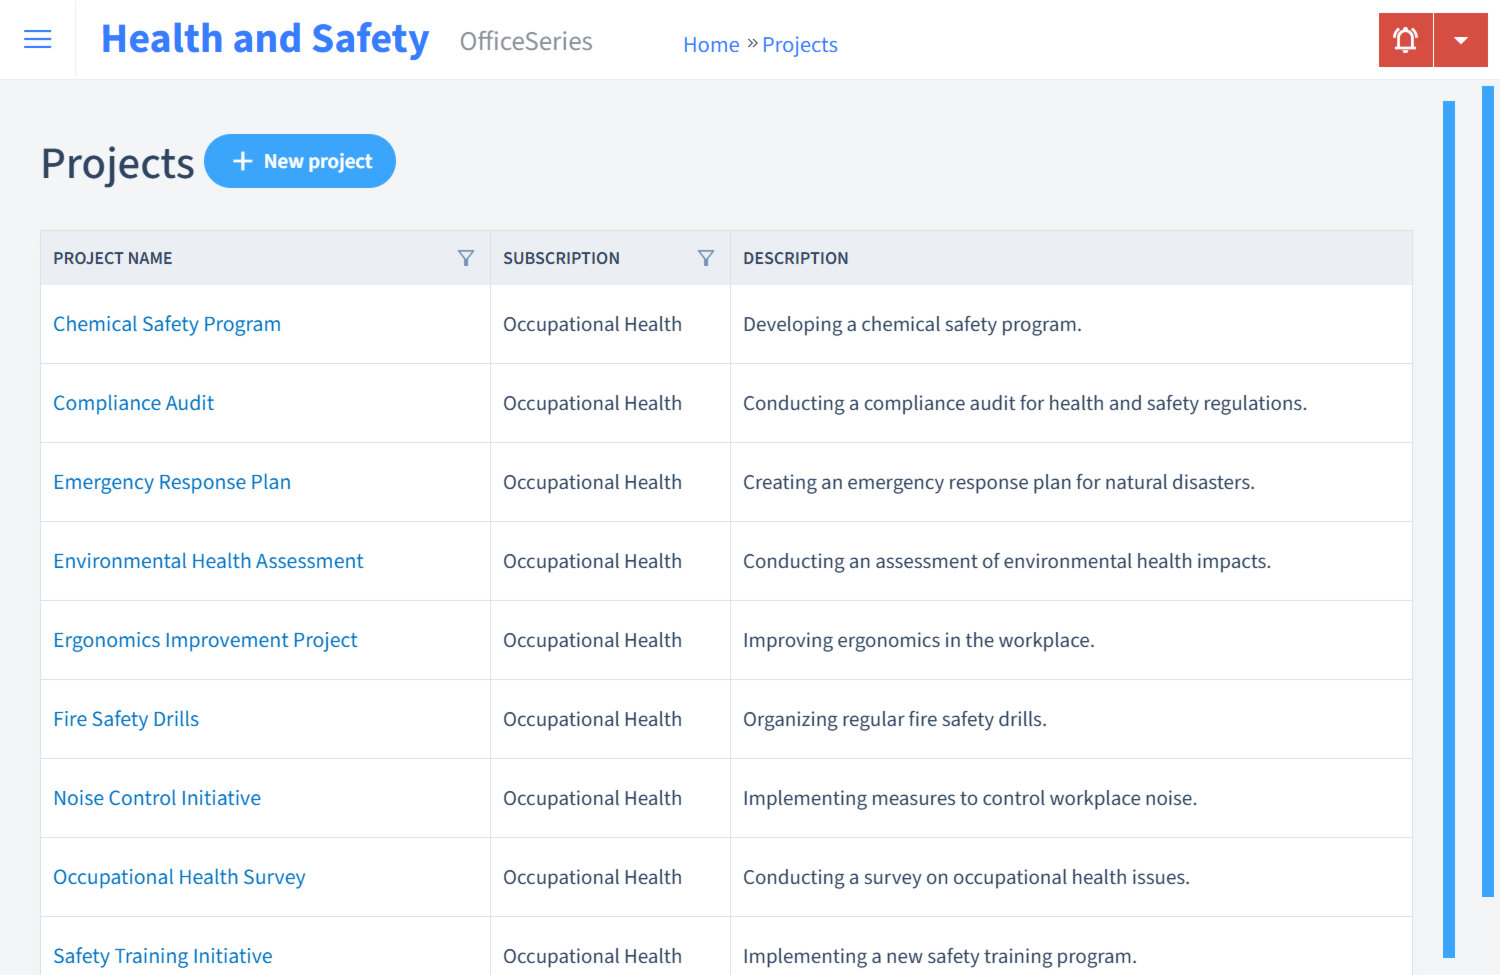Open Project Name column filter dropdown
Screen dimensions: 1500x975
point(466,258)
